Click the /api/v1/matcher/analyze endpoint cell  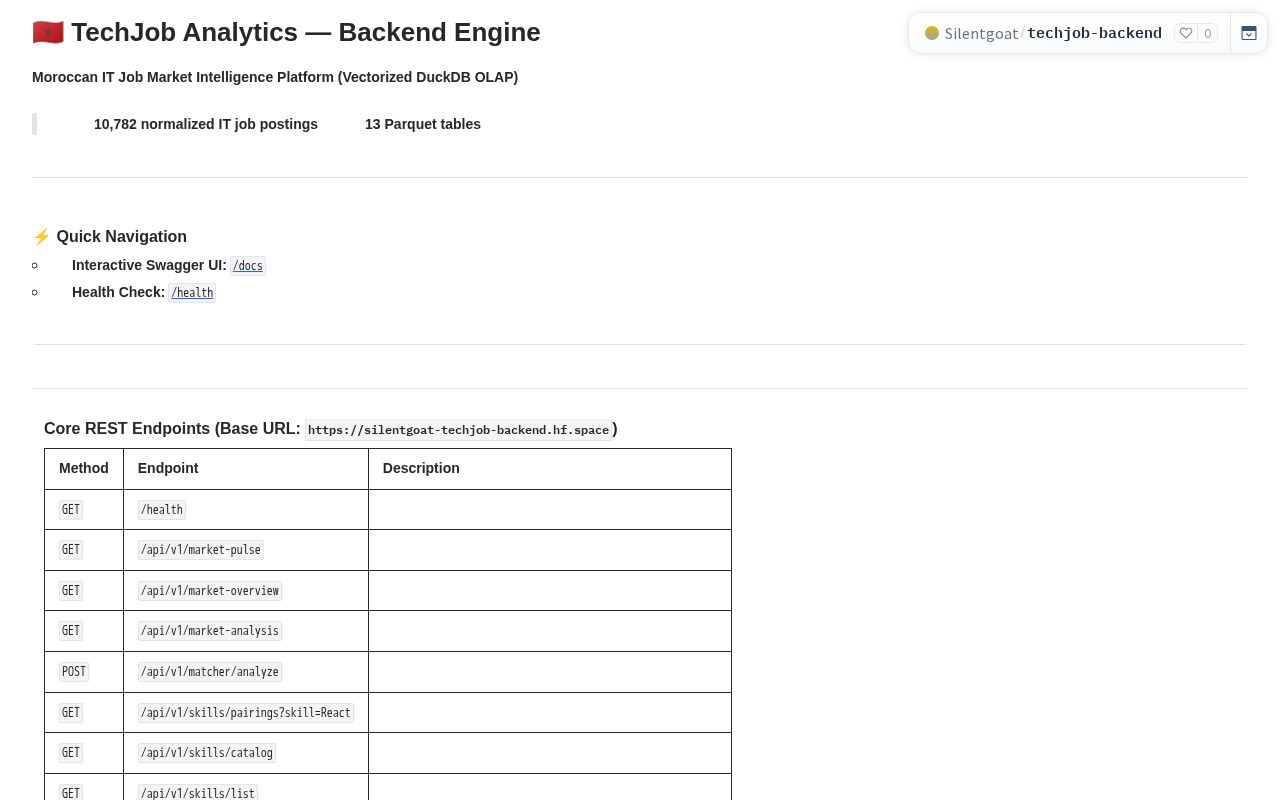point(246,672)
